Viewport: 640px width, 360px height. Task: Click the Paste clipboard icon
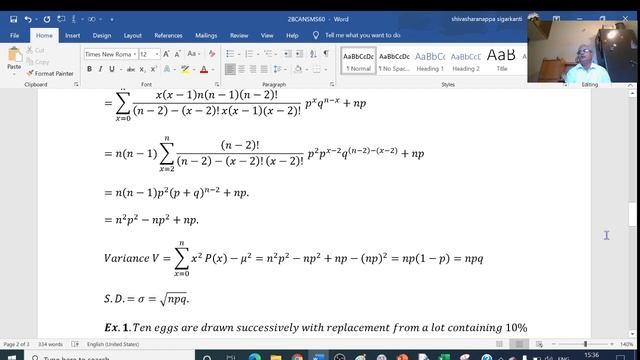(x=14, y=55)
